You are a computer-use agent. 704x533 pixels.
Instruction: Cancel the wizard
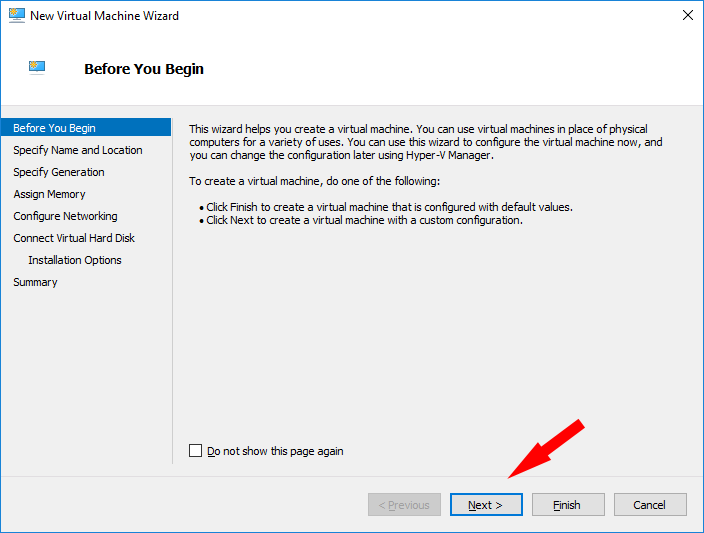(650, 505)
